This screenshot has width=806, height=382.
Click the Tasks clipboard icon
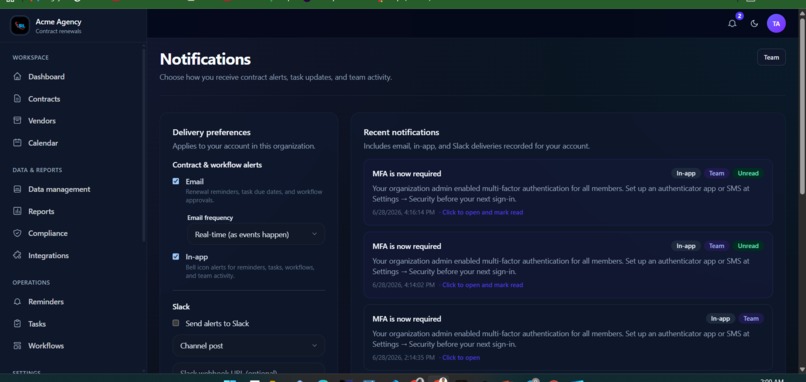click(x=17, y=324)
